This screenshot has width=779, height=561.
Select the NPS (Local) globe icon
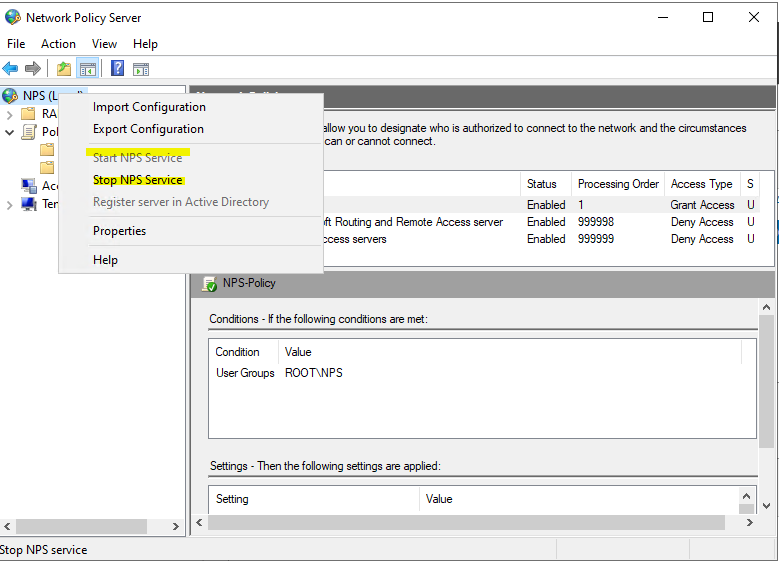tap(11, 96)
